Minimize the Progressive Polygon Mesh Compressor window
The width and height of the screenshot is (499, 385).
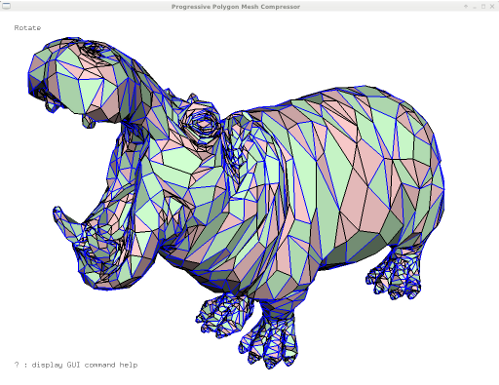[x=474, y=6]
